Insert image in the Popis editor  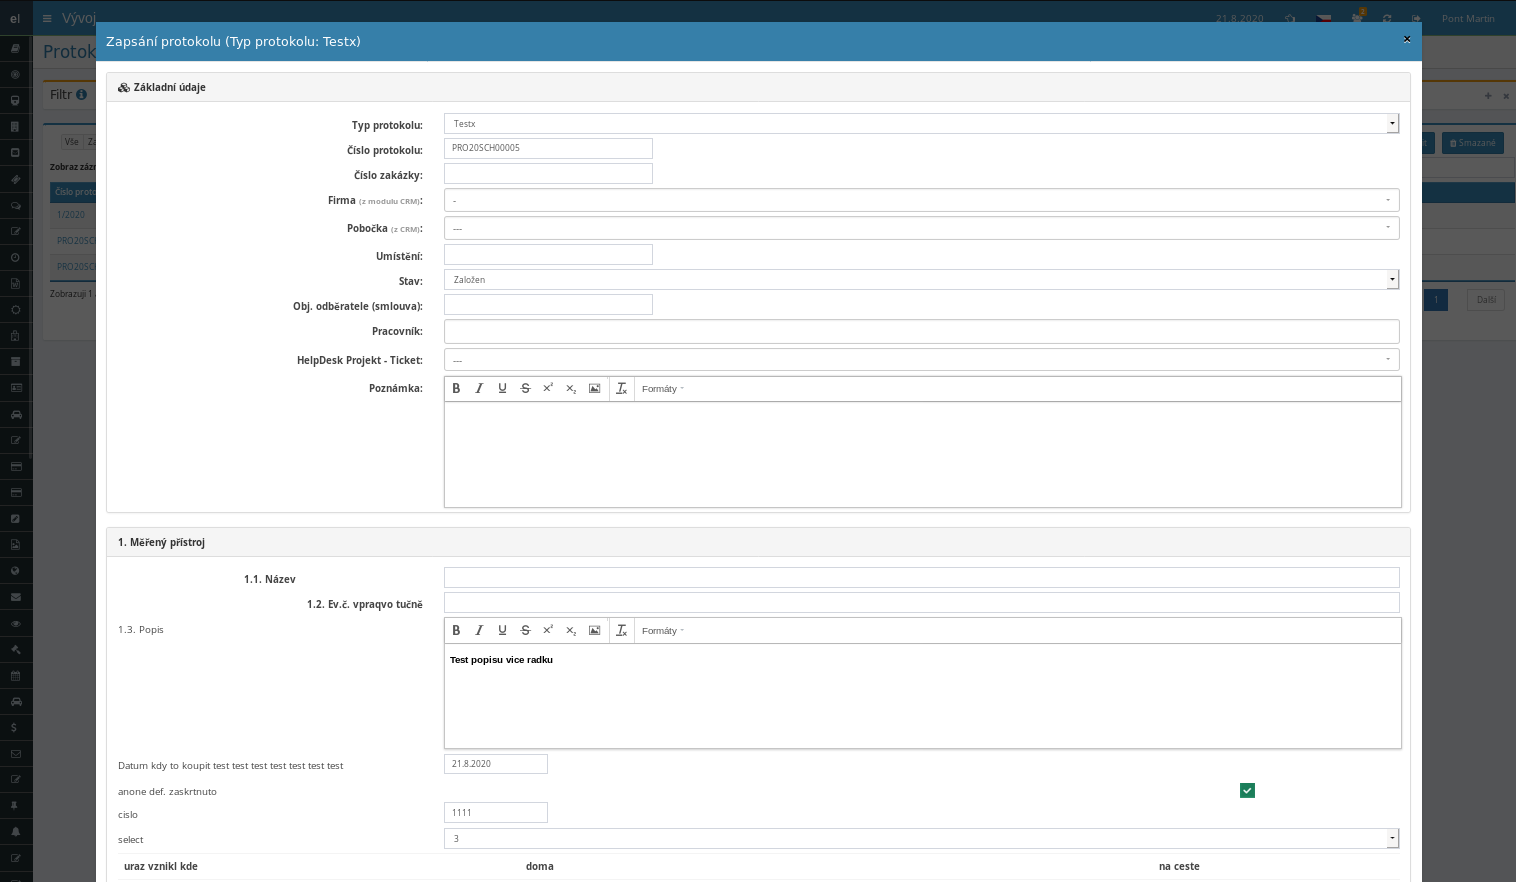pyautogui.click(x=594, y=631)
